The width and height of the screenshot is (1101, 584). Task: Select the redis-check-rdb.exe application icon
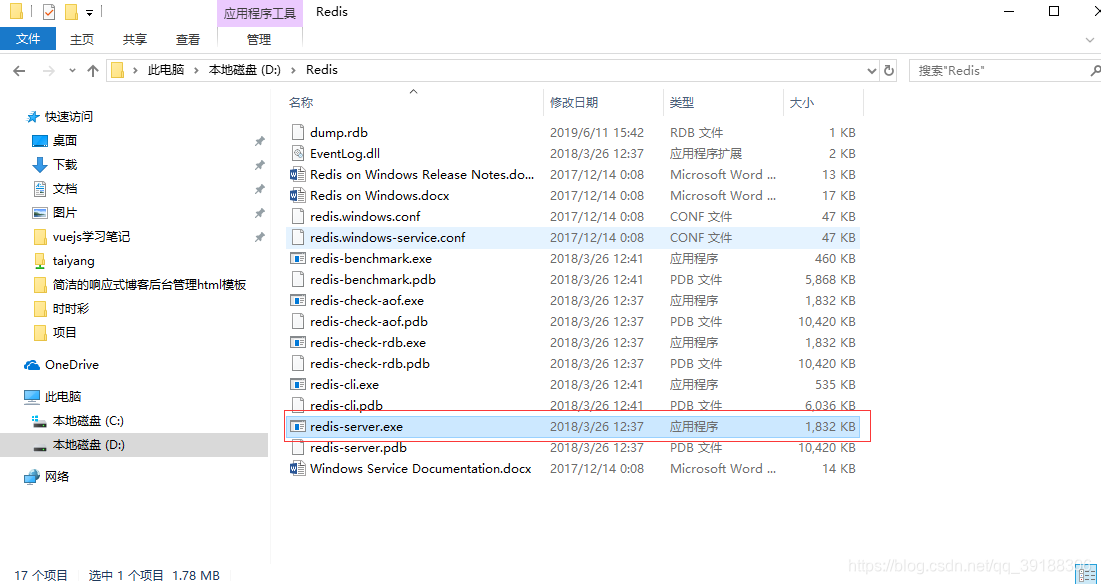coord(298,343)
